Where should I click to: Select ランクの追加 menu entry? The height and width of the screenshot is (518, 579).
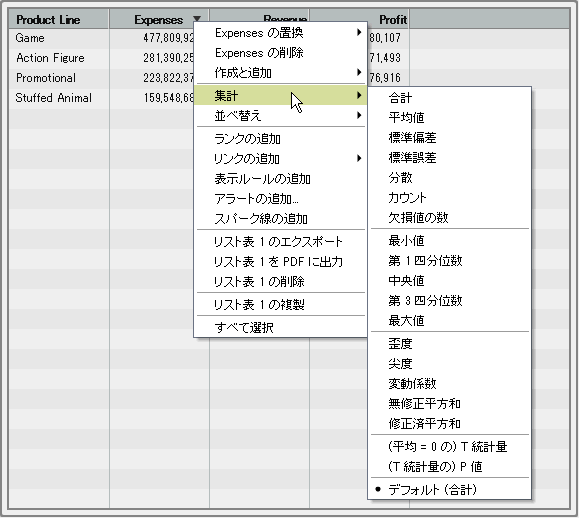(x=280, y=138)
